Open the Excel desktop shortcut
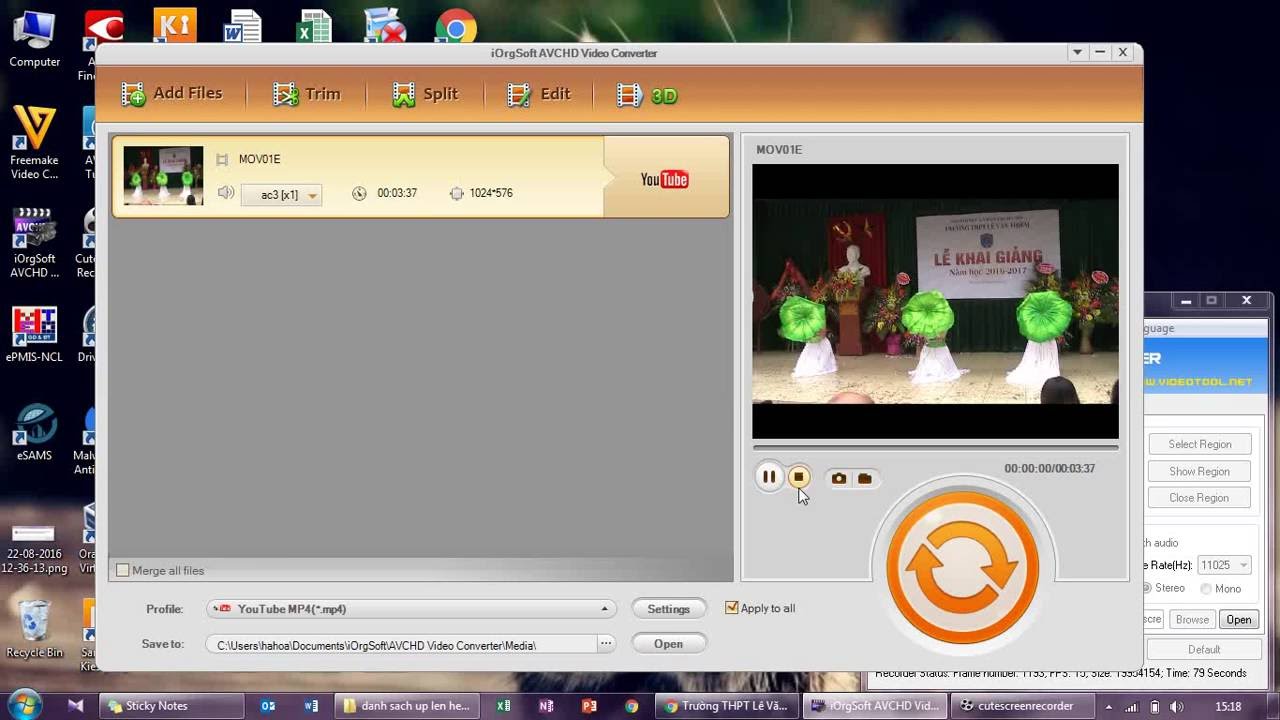 tap(314, 27)
